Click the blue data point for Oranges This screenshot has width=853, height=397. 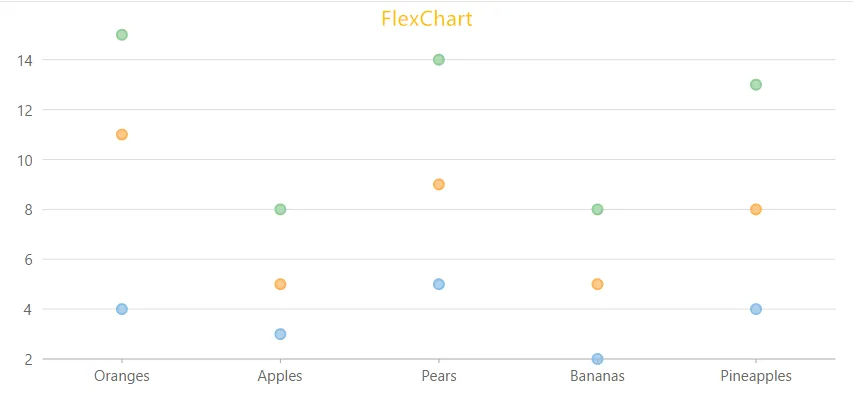click(x=122, y=309)
